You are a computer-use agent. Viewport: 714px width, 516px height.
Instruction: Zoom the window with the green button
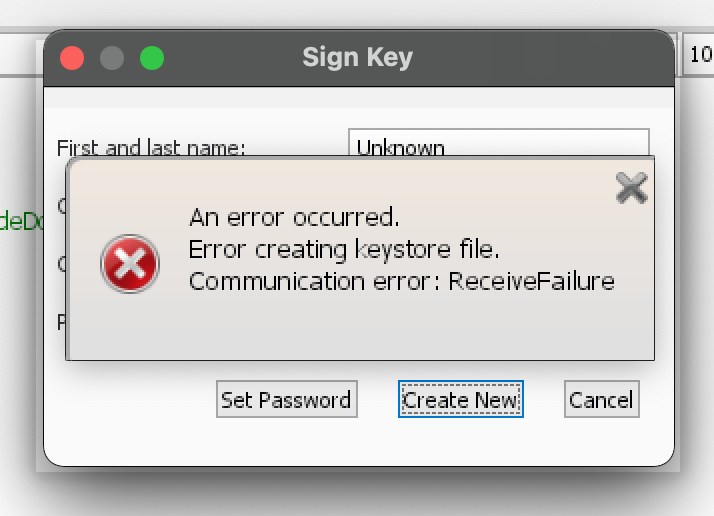[152, 58]
